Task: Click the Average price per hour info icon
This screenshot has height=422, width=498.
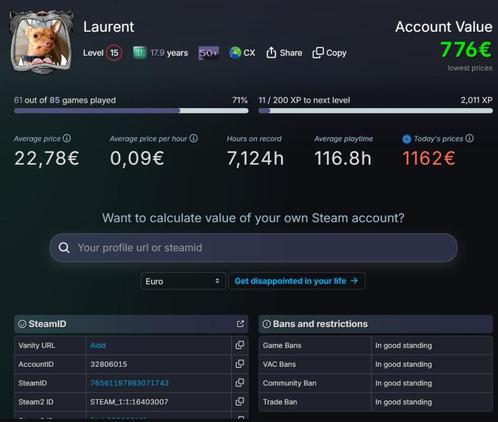Action: tap(194, 138)
